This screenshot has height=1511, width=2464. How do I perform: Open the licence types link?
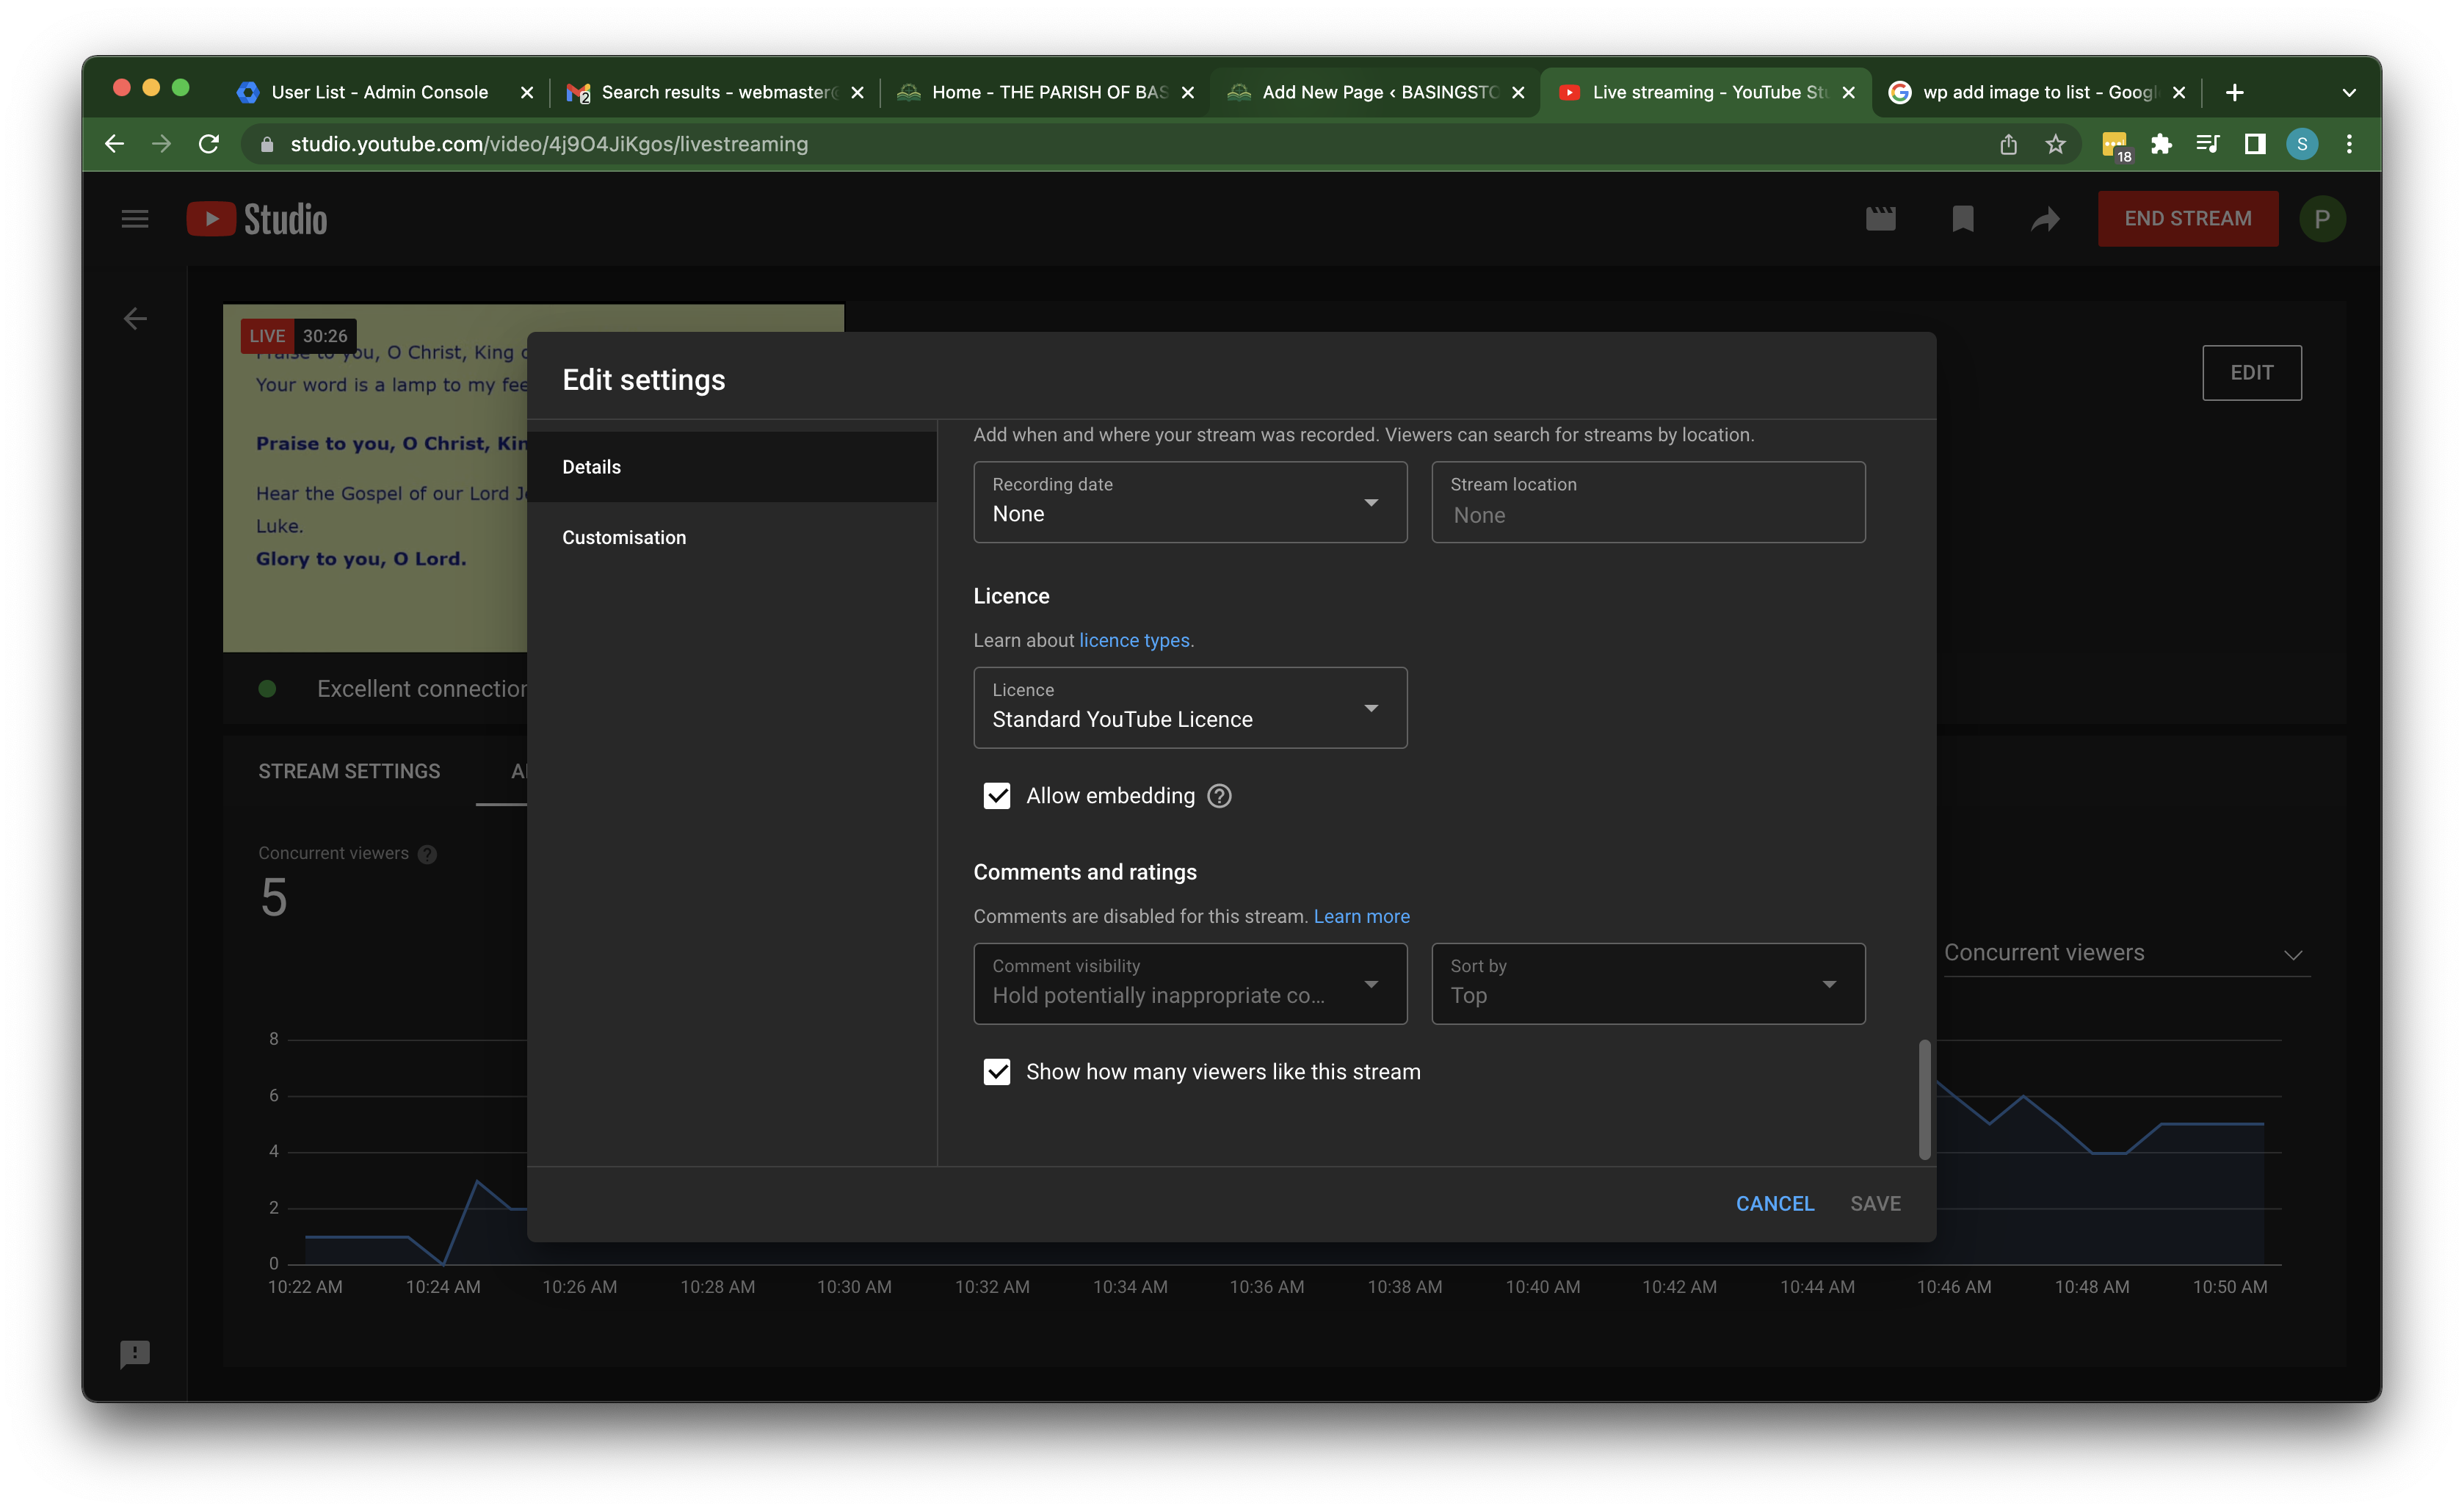(x=1136, y=640)
